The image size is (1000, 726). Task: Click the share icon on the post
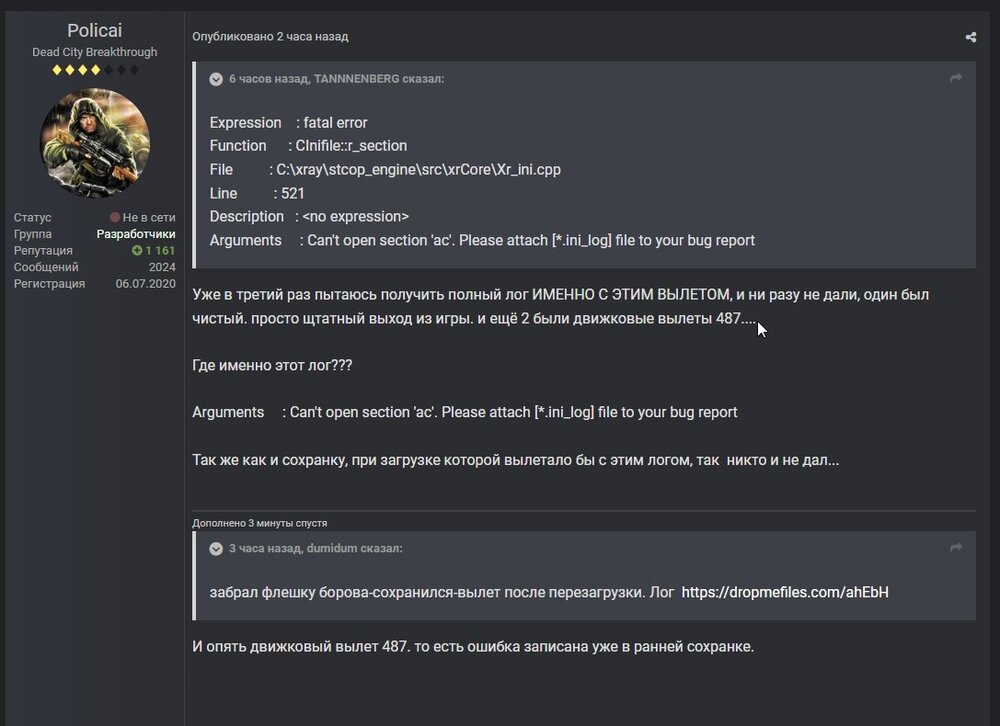point(970,37)
